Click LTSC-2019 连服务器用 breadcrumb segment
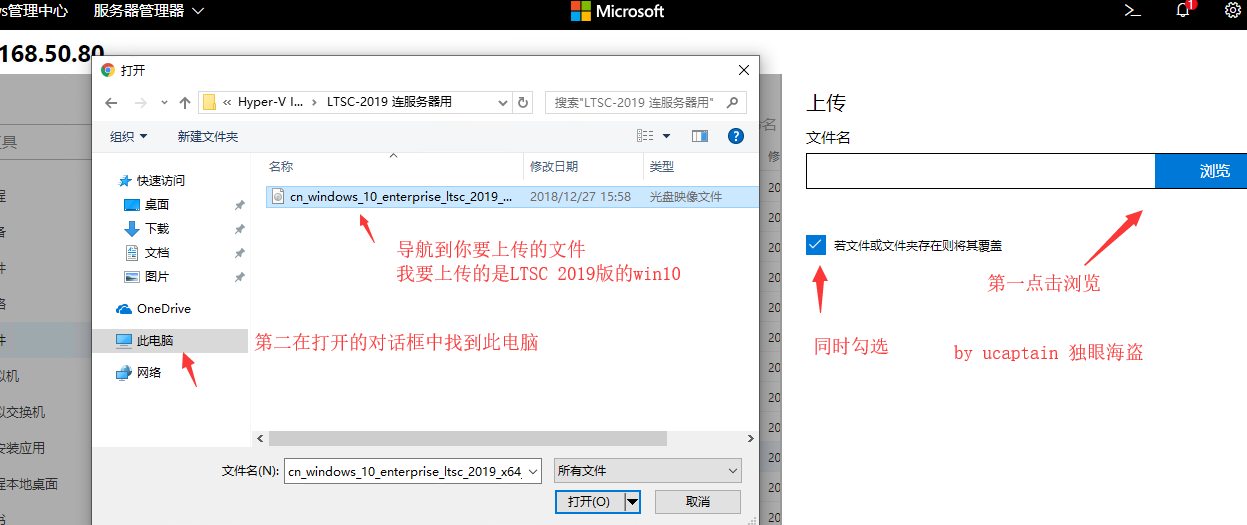Screen dimensions: 1247x525 (390, 102)
